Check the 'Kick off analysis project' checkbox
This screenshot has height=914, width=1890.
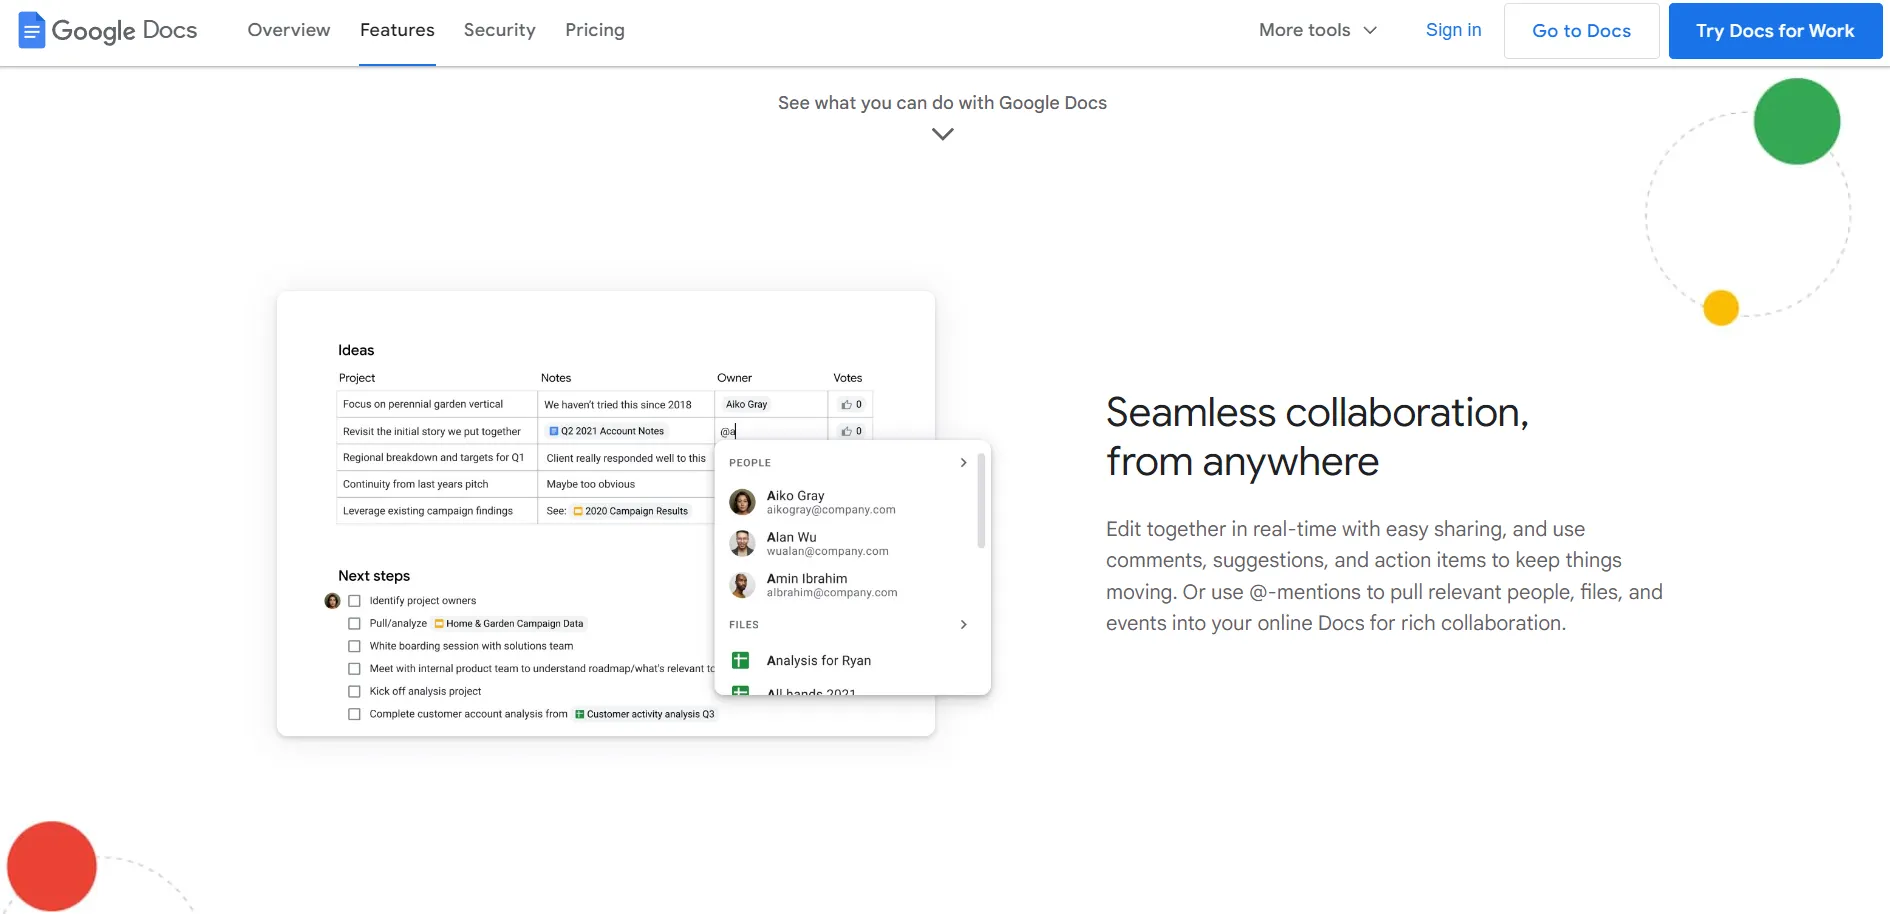click(354, 692)
